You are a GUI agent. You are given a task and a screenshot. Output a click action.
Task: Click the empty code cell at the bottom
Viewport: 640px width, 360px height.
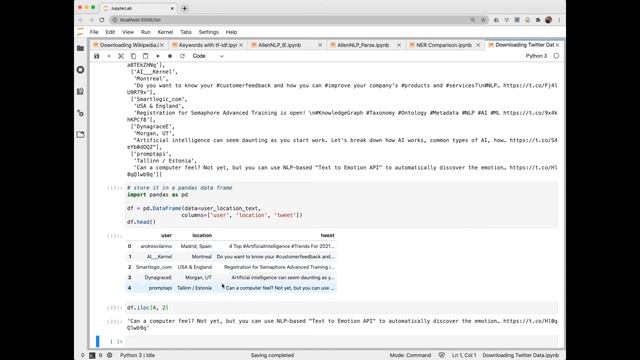pyautogui.click(x=341, y=341)
